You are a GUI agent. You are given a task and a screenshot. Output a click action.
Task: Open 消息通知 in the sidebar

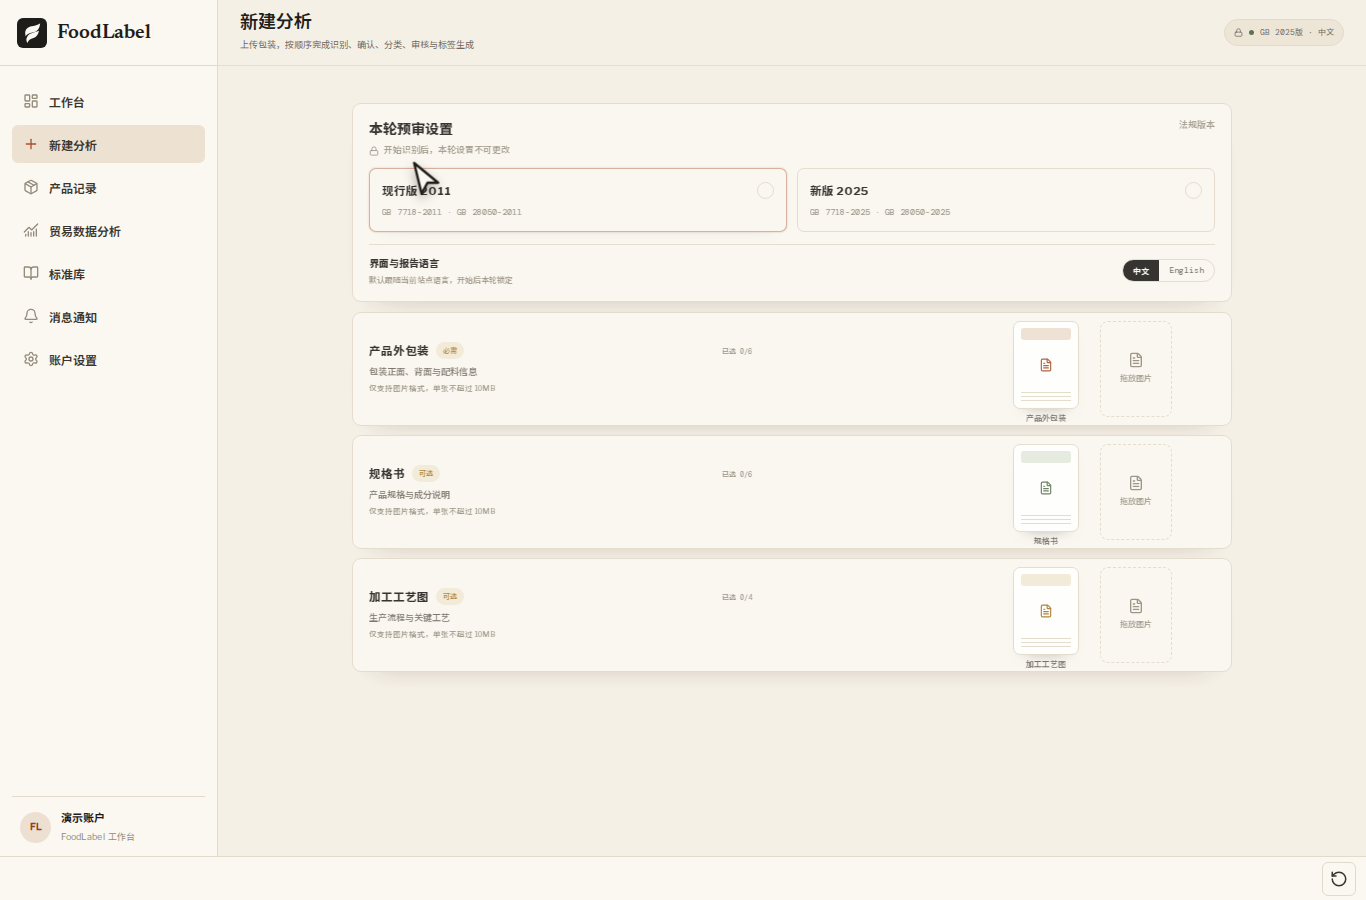click(x=108, y=317)
